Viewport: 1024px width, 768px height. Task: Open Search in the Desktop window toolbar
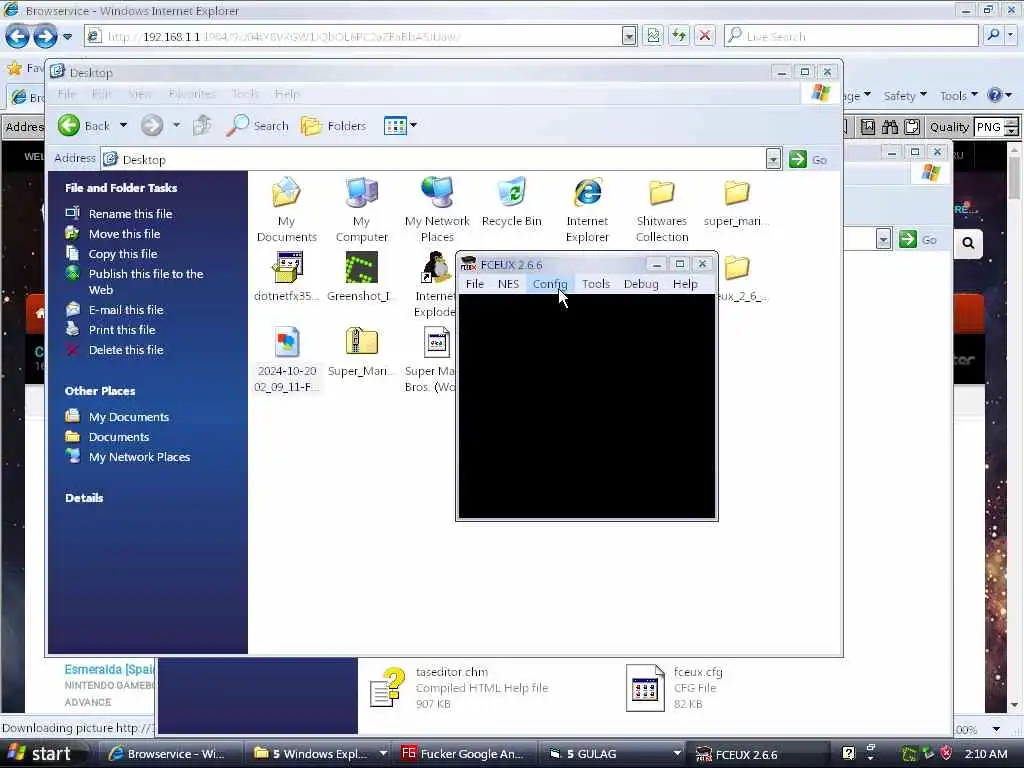[x=257, y=125]
